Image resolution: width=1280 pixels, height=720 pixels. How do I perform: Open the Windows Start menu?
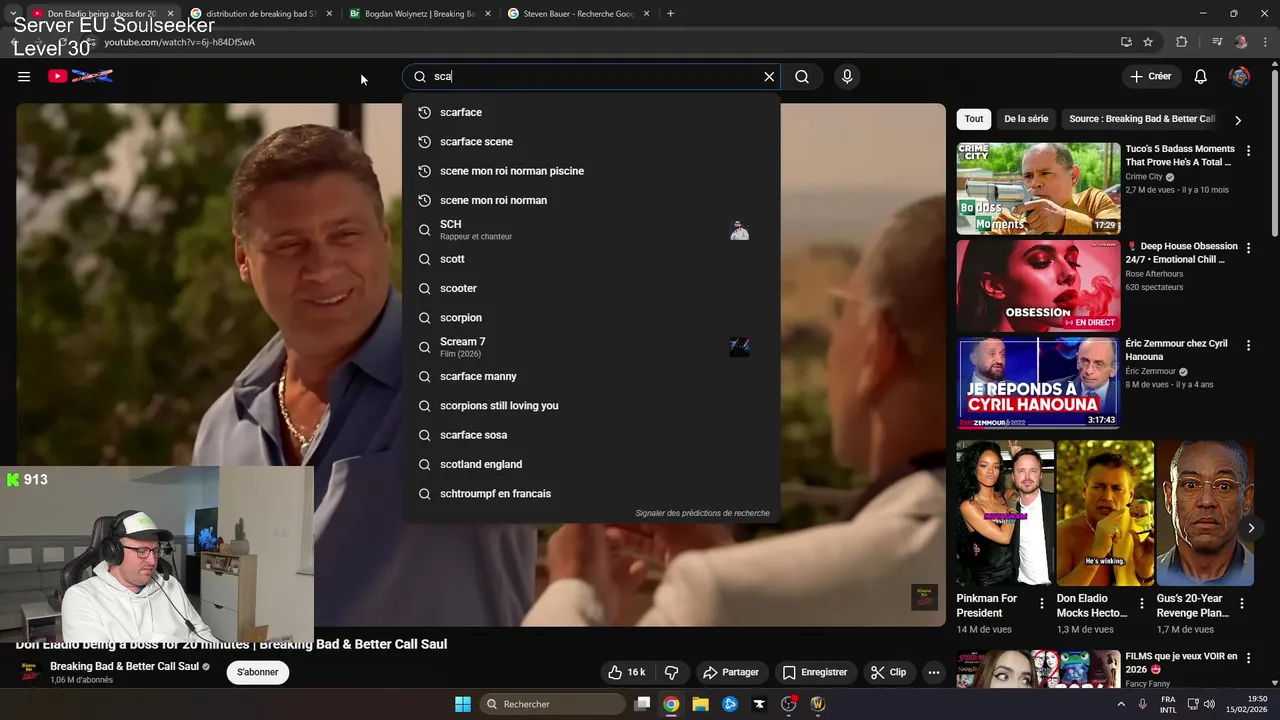pos(463,704)
